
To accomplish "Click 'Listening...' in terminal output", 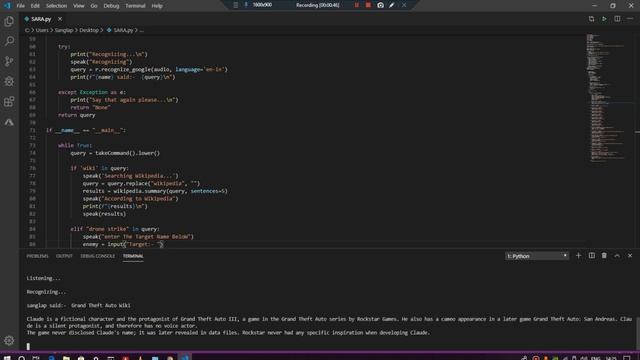I will (x=43, y=278).
